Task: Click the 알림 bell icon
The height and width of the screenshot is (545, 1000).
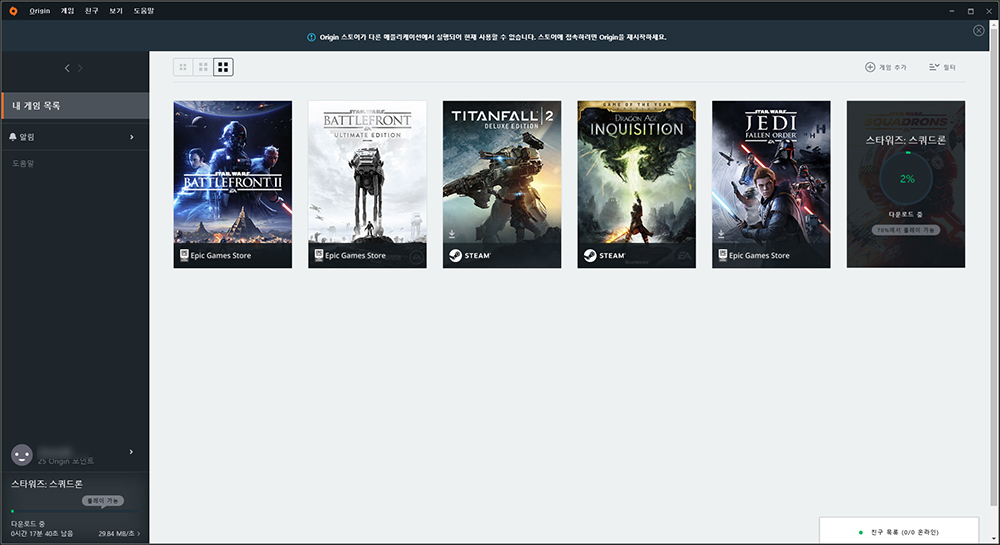Action: tap(13, 137)
